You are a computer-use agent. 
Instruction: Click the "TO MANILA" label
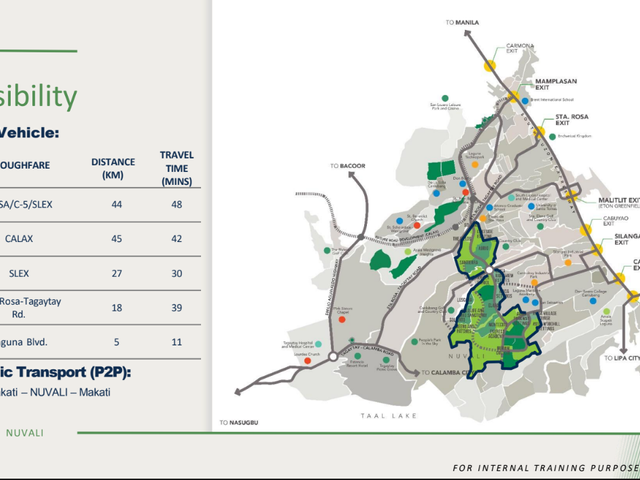(462, 22)
